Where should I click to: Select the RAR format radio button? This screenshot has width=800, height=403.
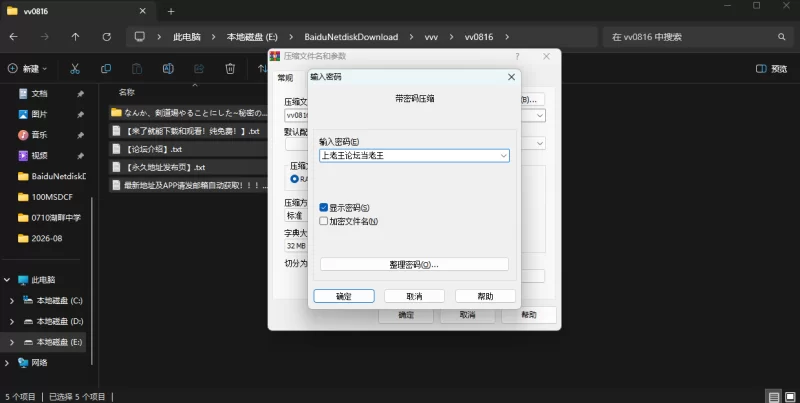click(294, 179)
